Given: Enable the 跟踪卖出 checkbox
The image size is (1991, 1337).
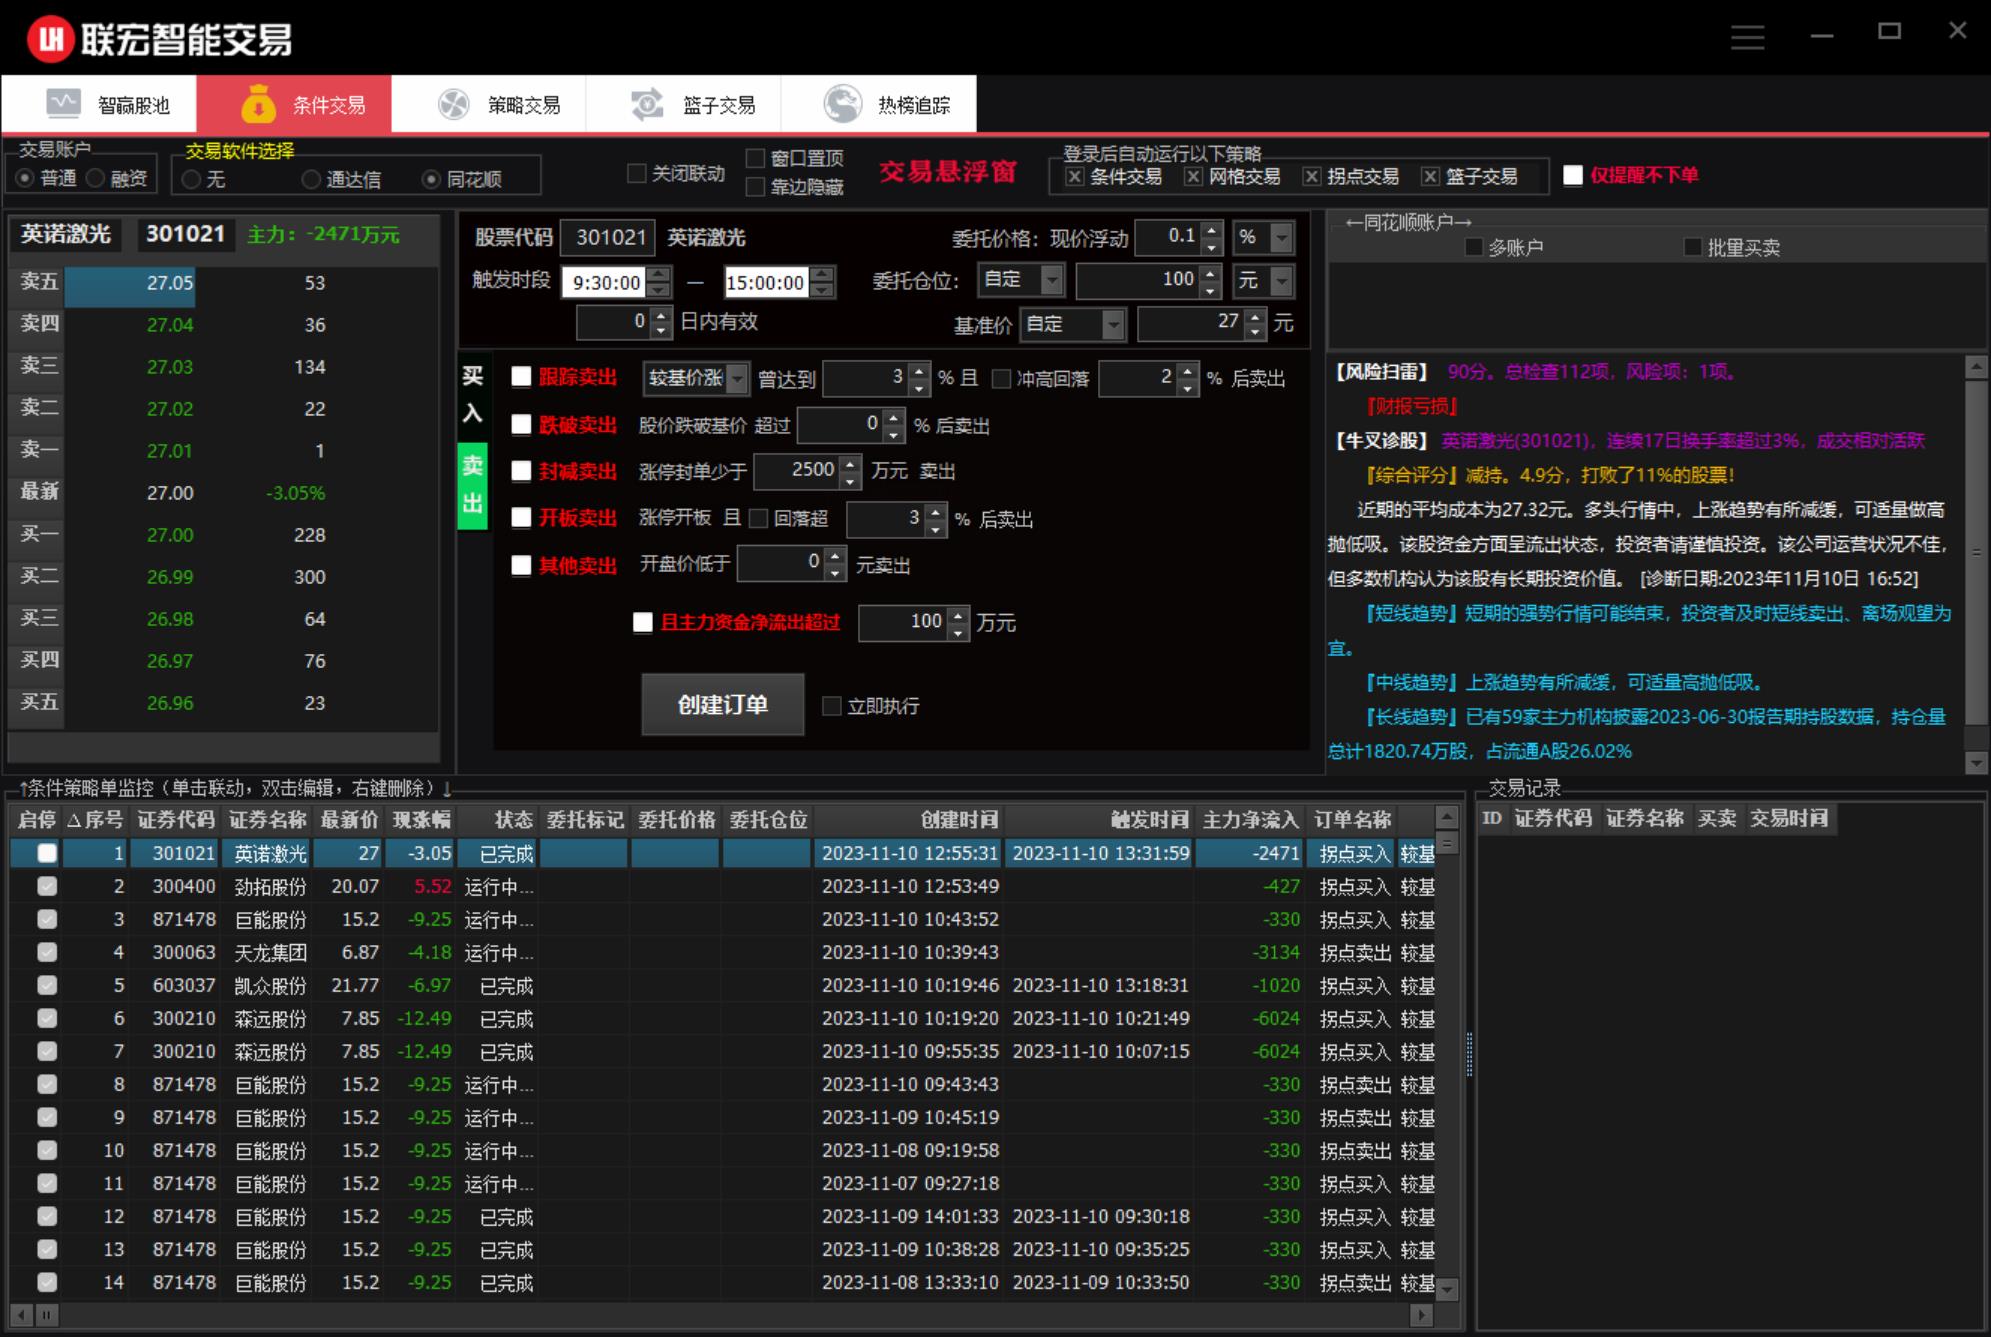Looking at the screenshot, I should point(521,377).
